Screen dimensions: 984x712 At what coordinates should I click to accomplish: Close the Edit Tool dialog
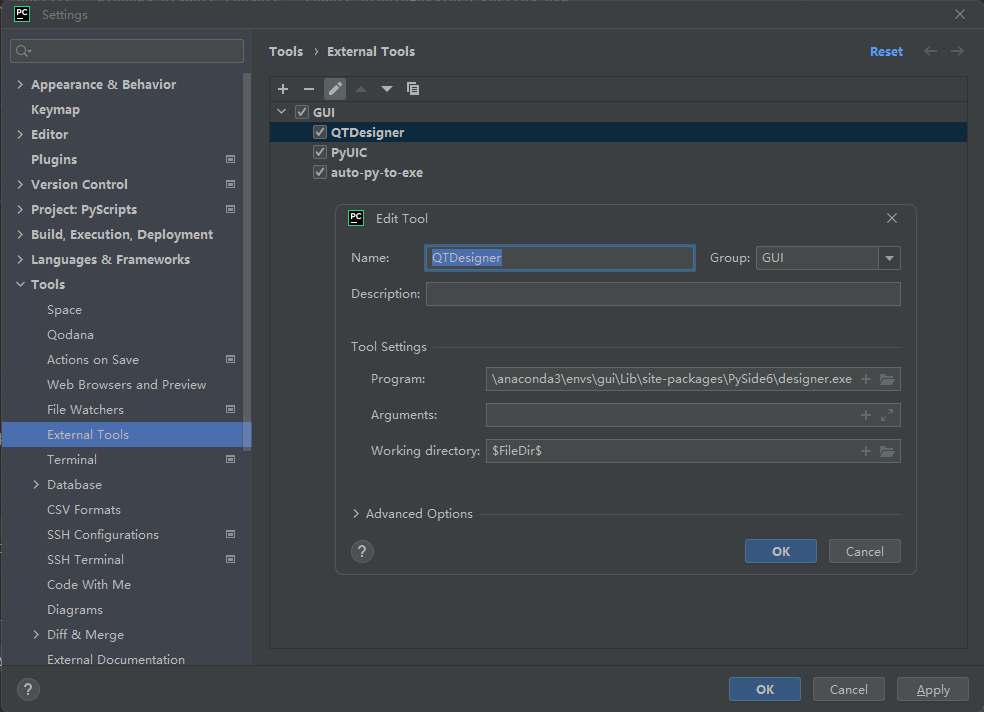point(892,218)
